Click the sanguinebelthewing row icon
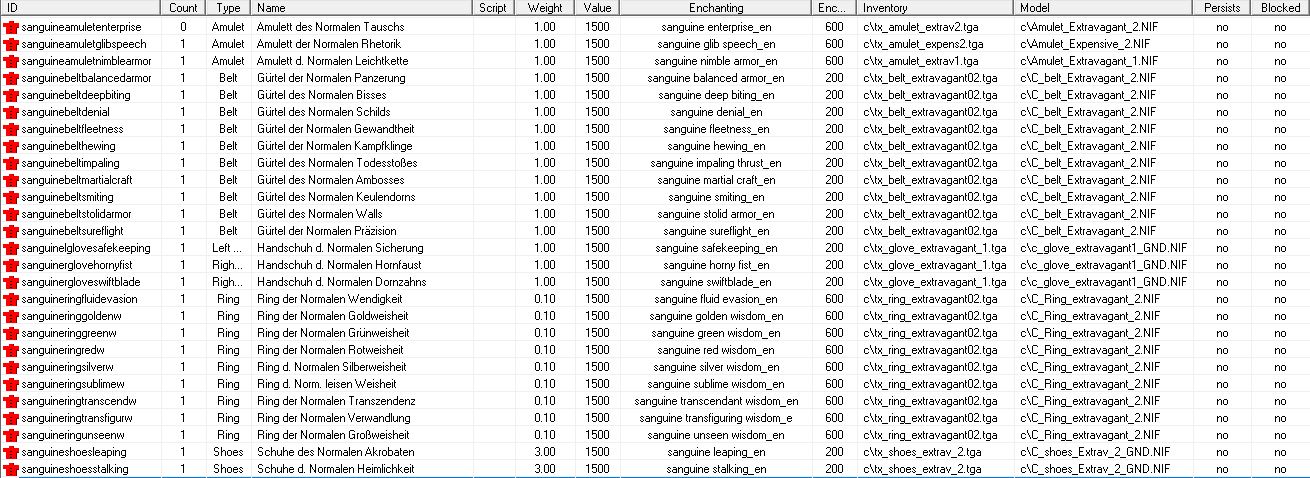Image resolution: width=1310 pixels, height=478 pixels. pyautogui.click(x=11, y=146)
